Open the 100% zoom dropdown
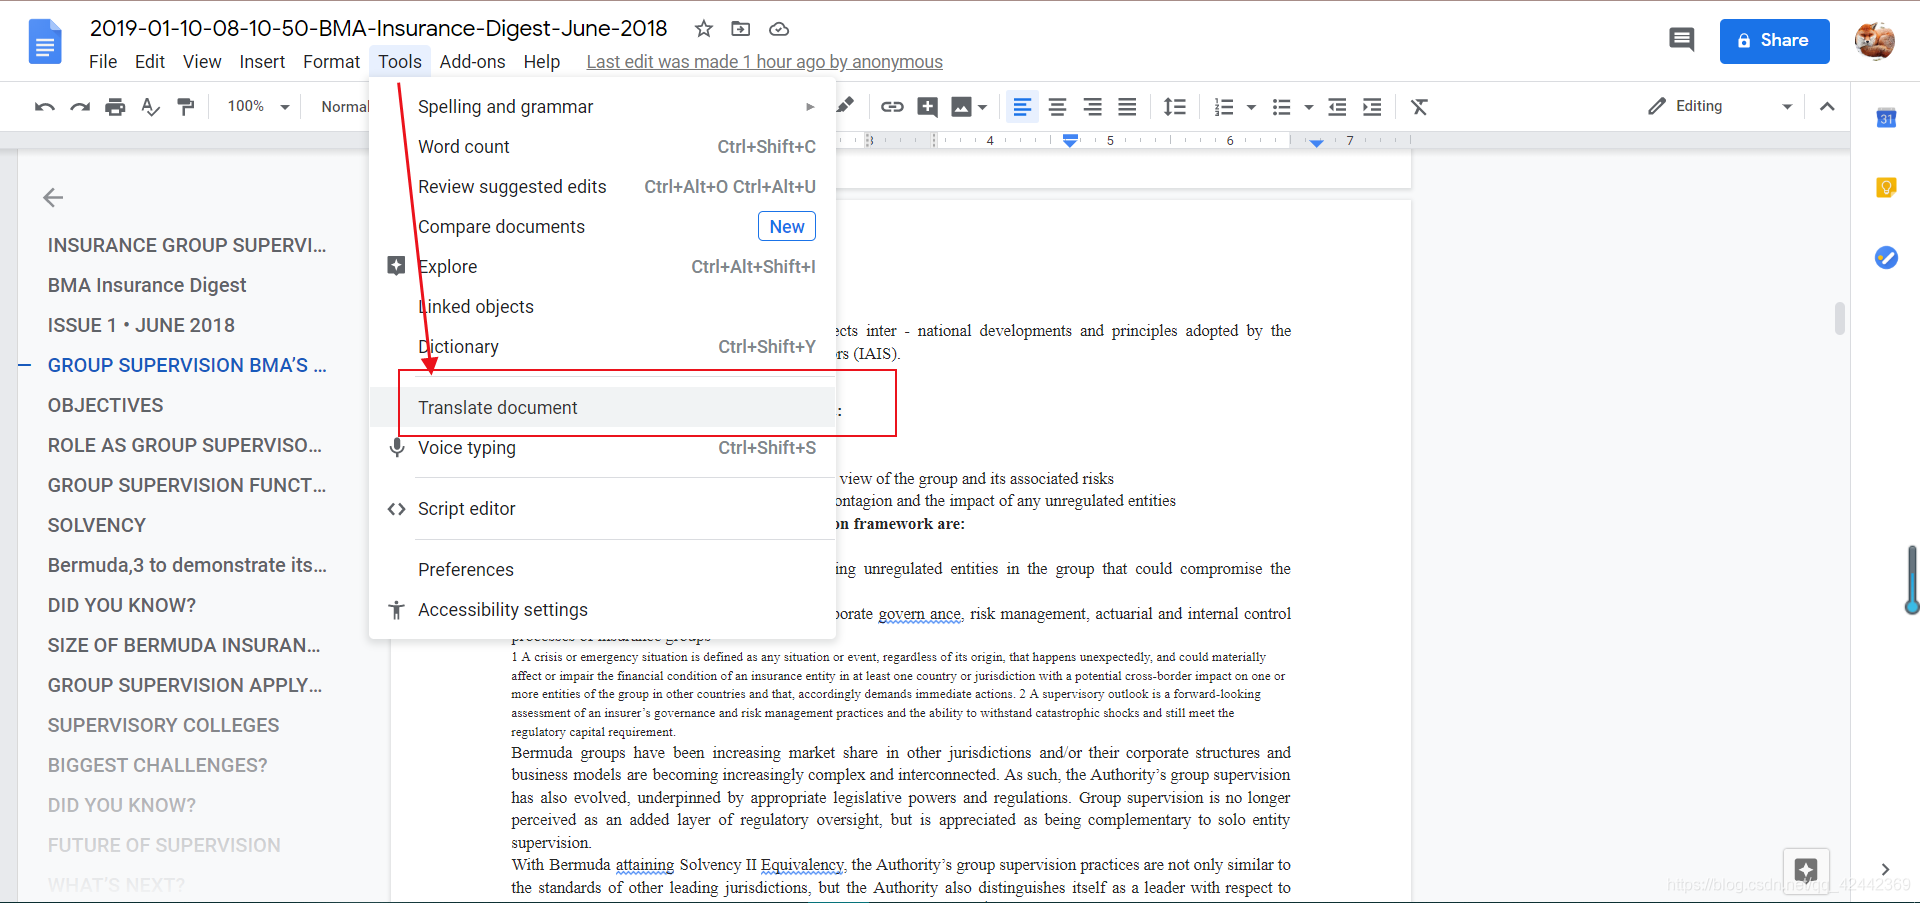 tap(258, 106)
